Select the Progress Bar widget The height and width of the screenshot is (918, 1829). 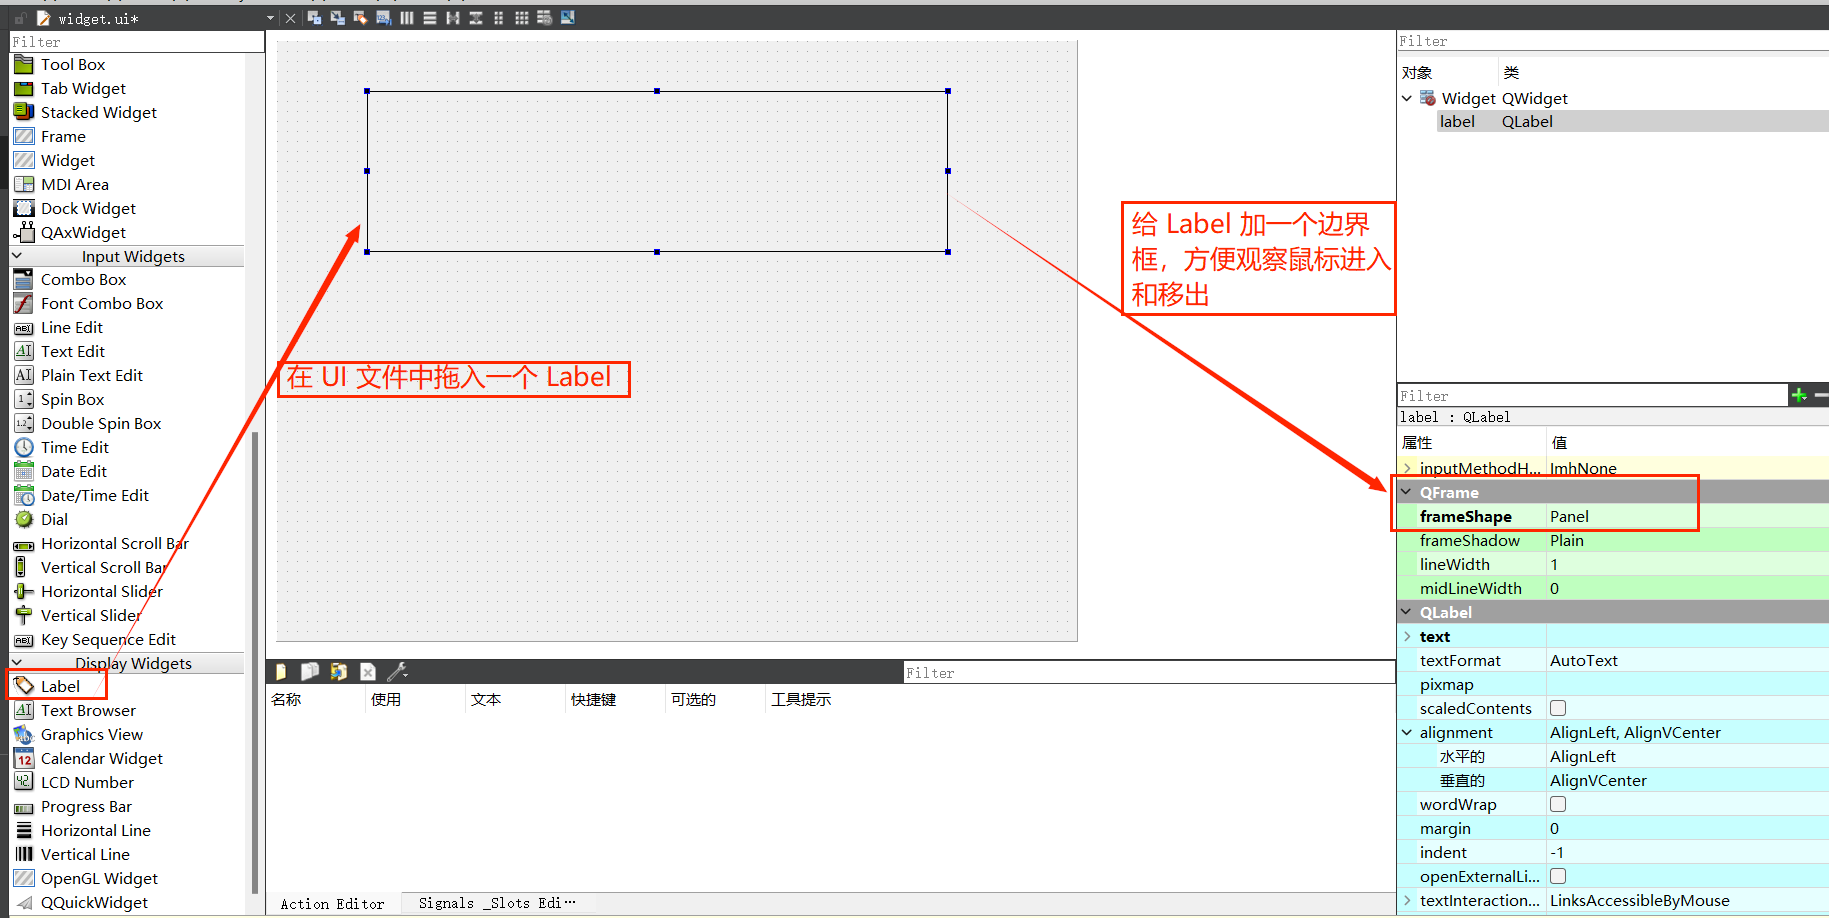point(86,806)
